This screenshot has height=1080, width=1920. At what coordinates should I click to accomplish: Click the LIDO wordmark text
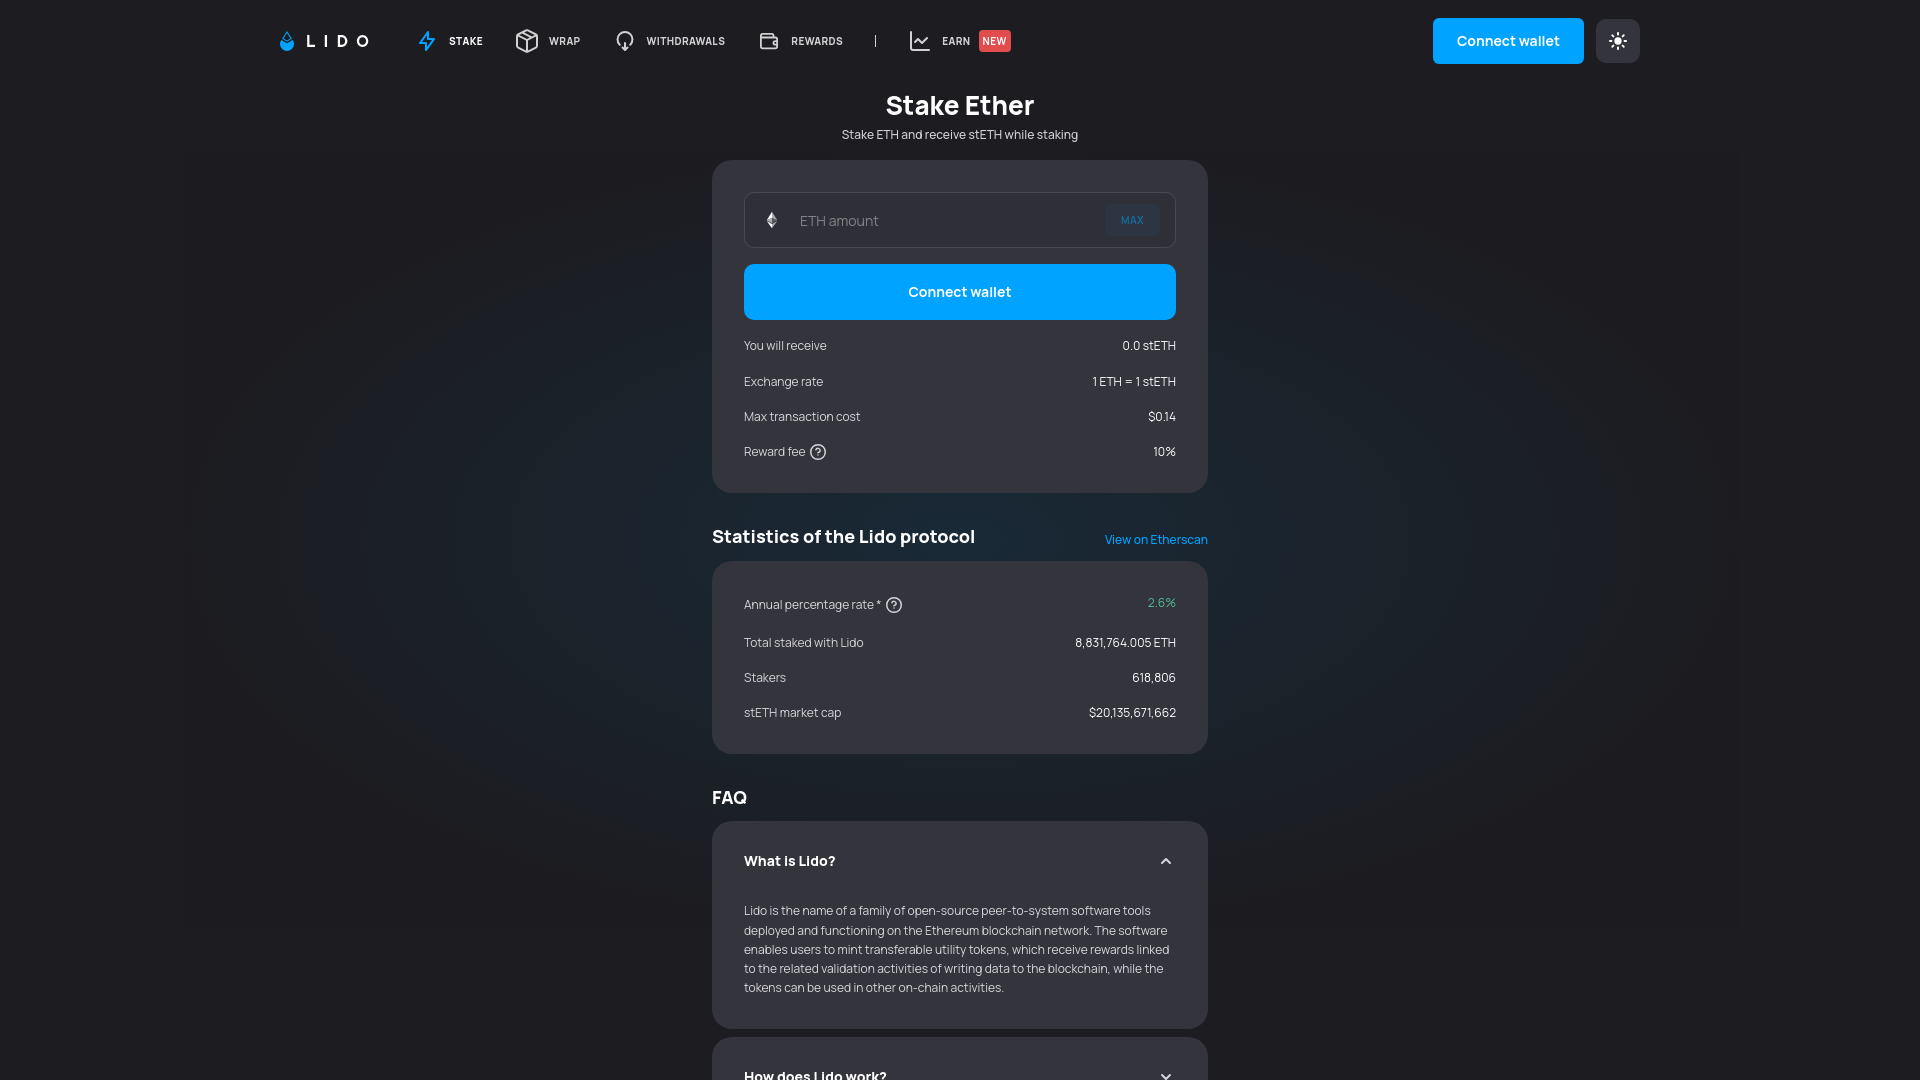pyautogui.click(x=338, y=41)
